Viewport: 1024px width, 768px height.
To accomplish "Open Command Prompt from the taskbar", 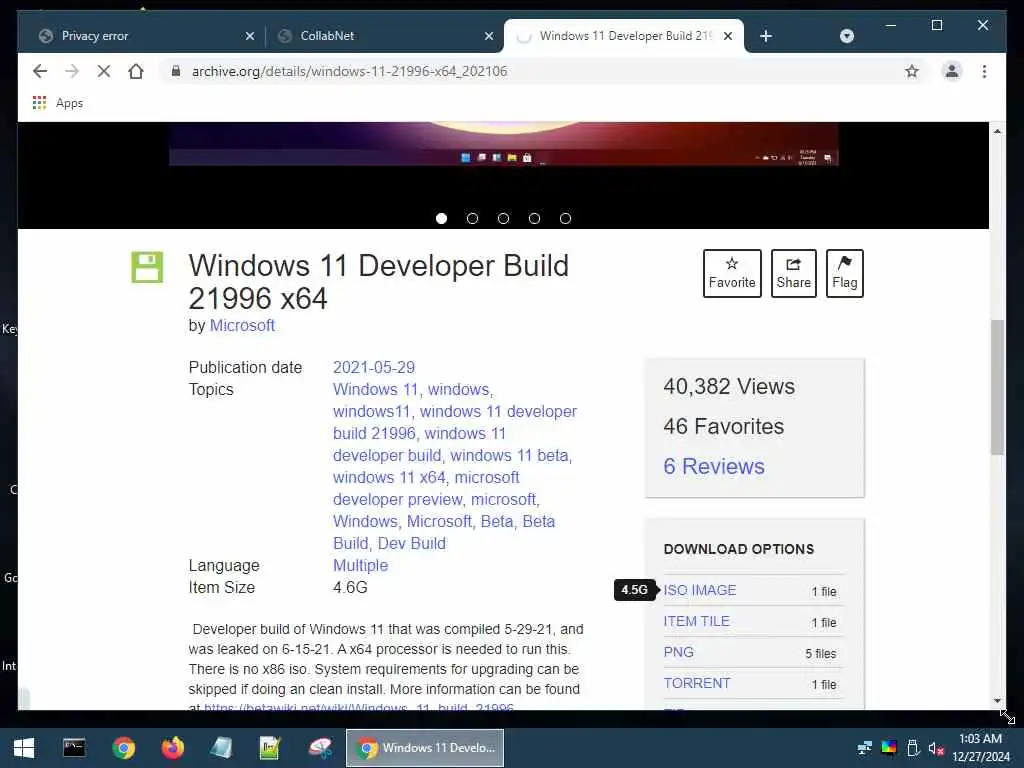I will point(74,748).
